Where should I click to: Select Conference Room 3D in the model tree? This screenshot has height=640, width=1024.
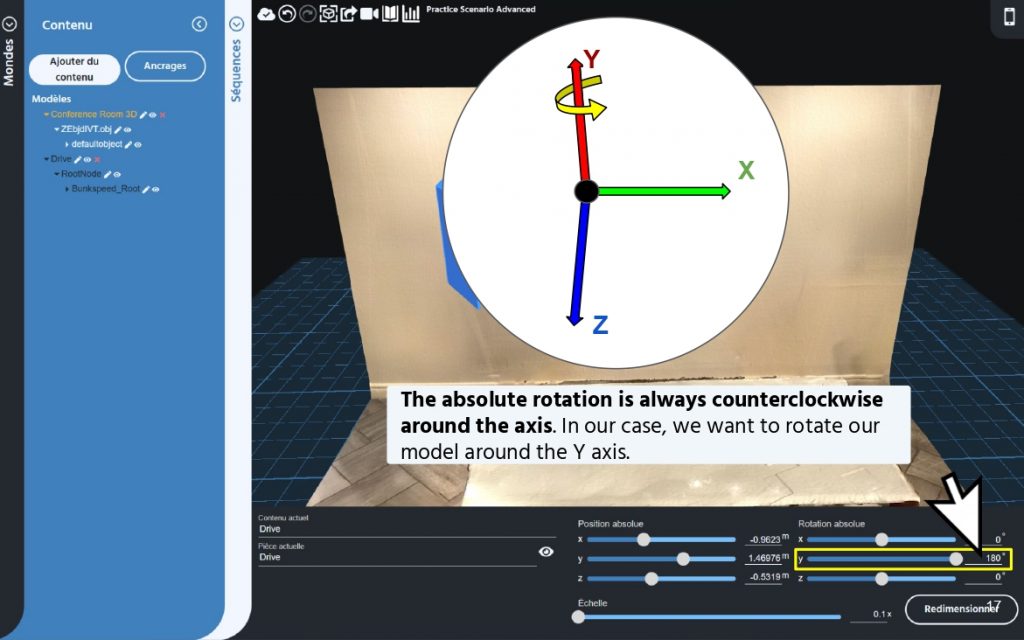pyautogui.click(x=94, y=114)
